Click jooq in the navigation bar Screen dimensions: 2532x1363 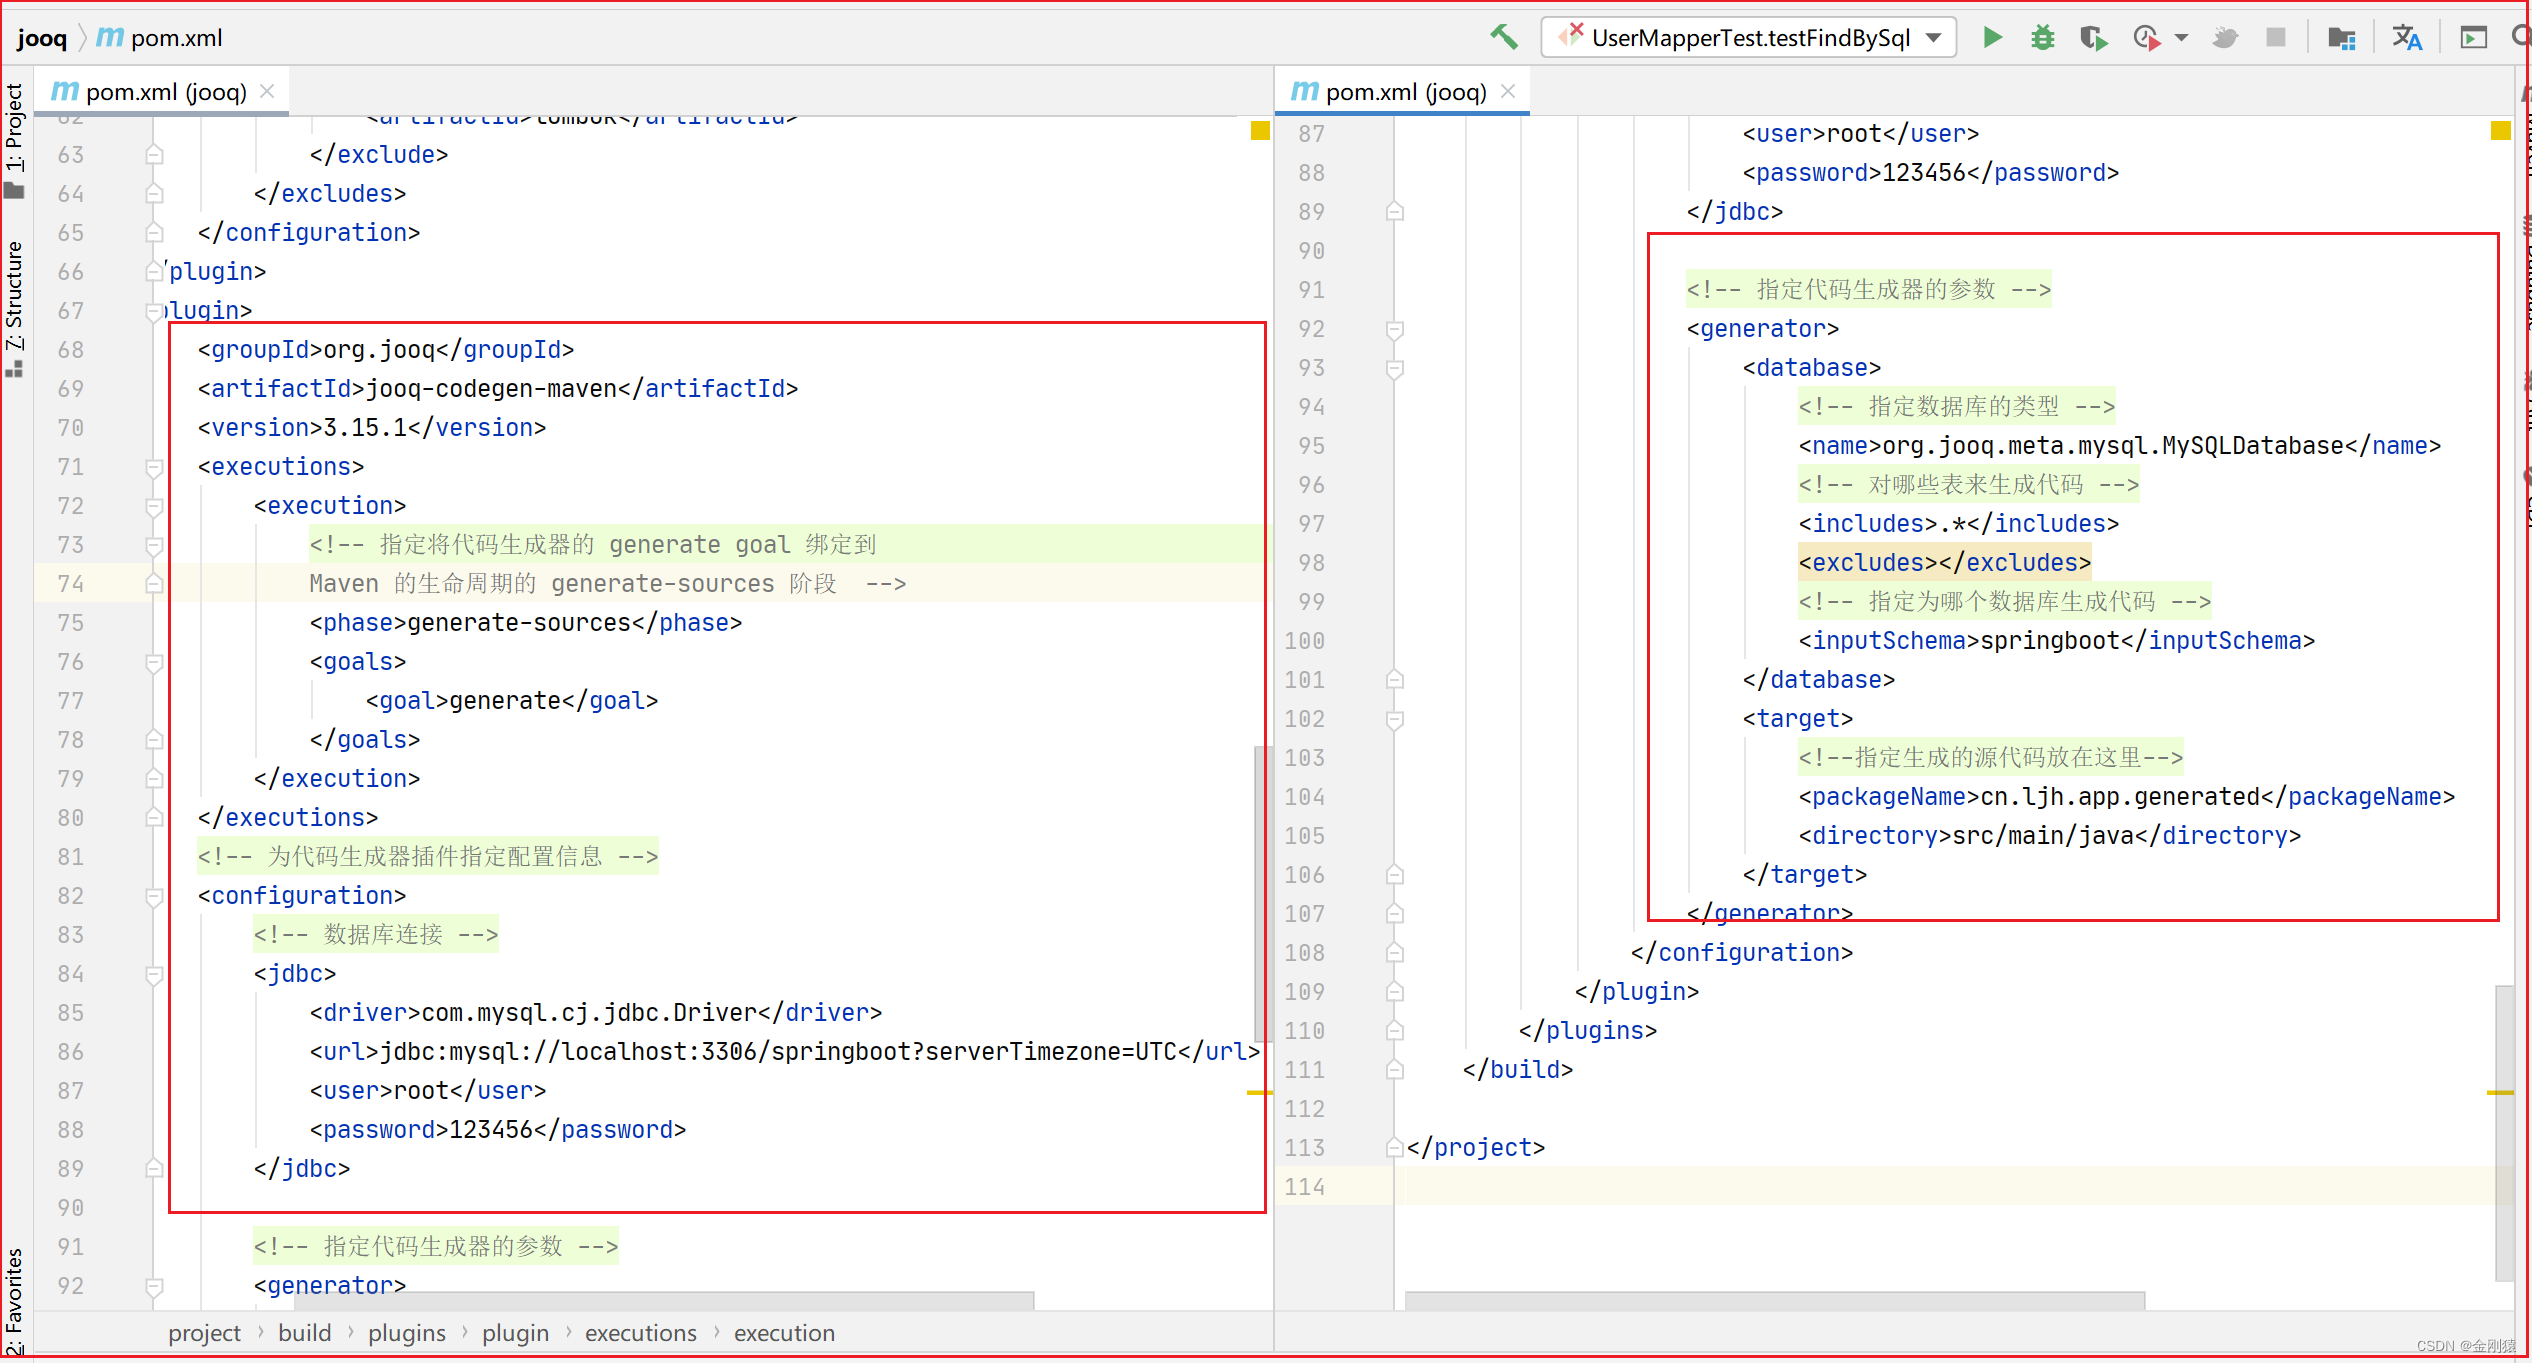[41, 37]
